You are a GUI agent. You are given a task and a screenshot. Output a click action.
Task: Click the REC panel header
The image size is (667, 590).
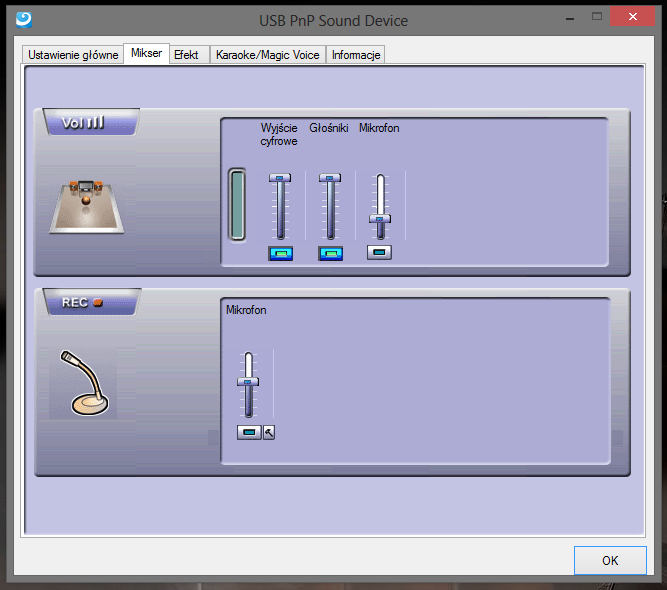[x=92, y=302]
